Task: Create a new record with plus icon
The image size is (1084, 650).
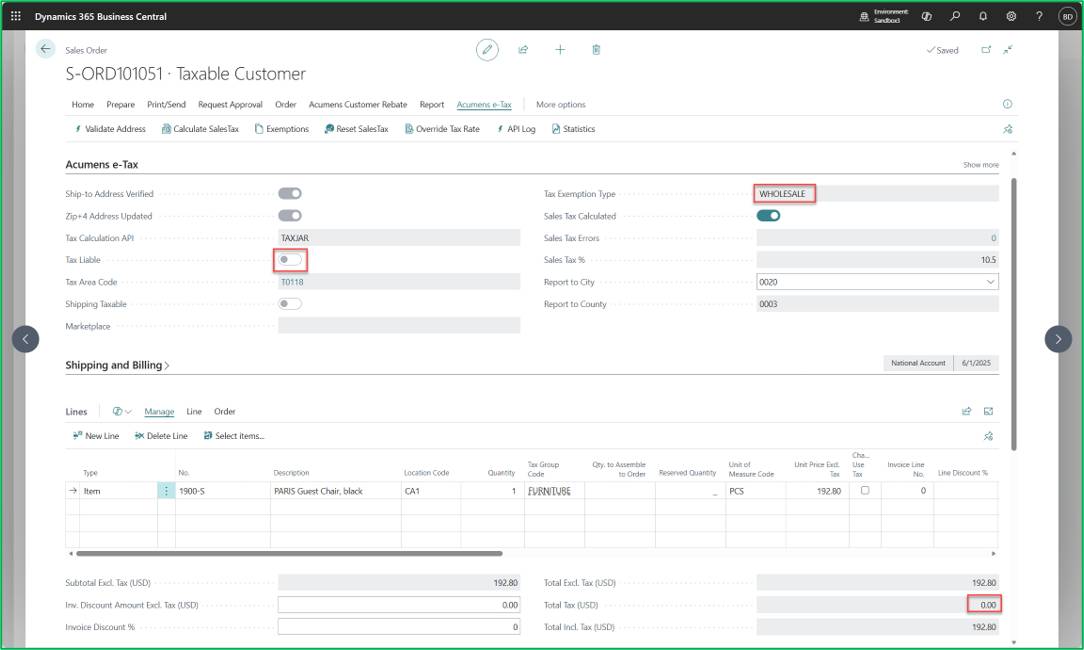Action: (560, 50)
